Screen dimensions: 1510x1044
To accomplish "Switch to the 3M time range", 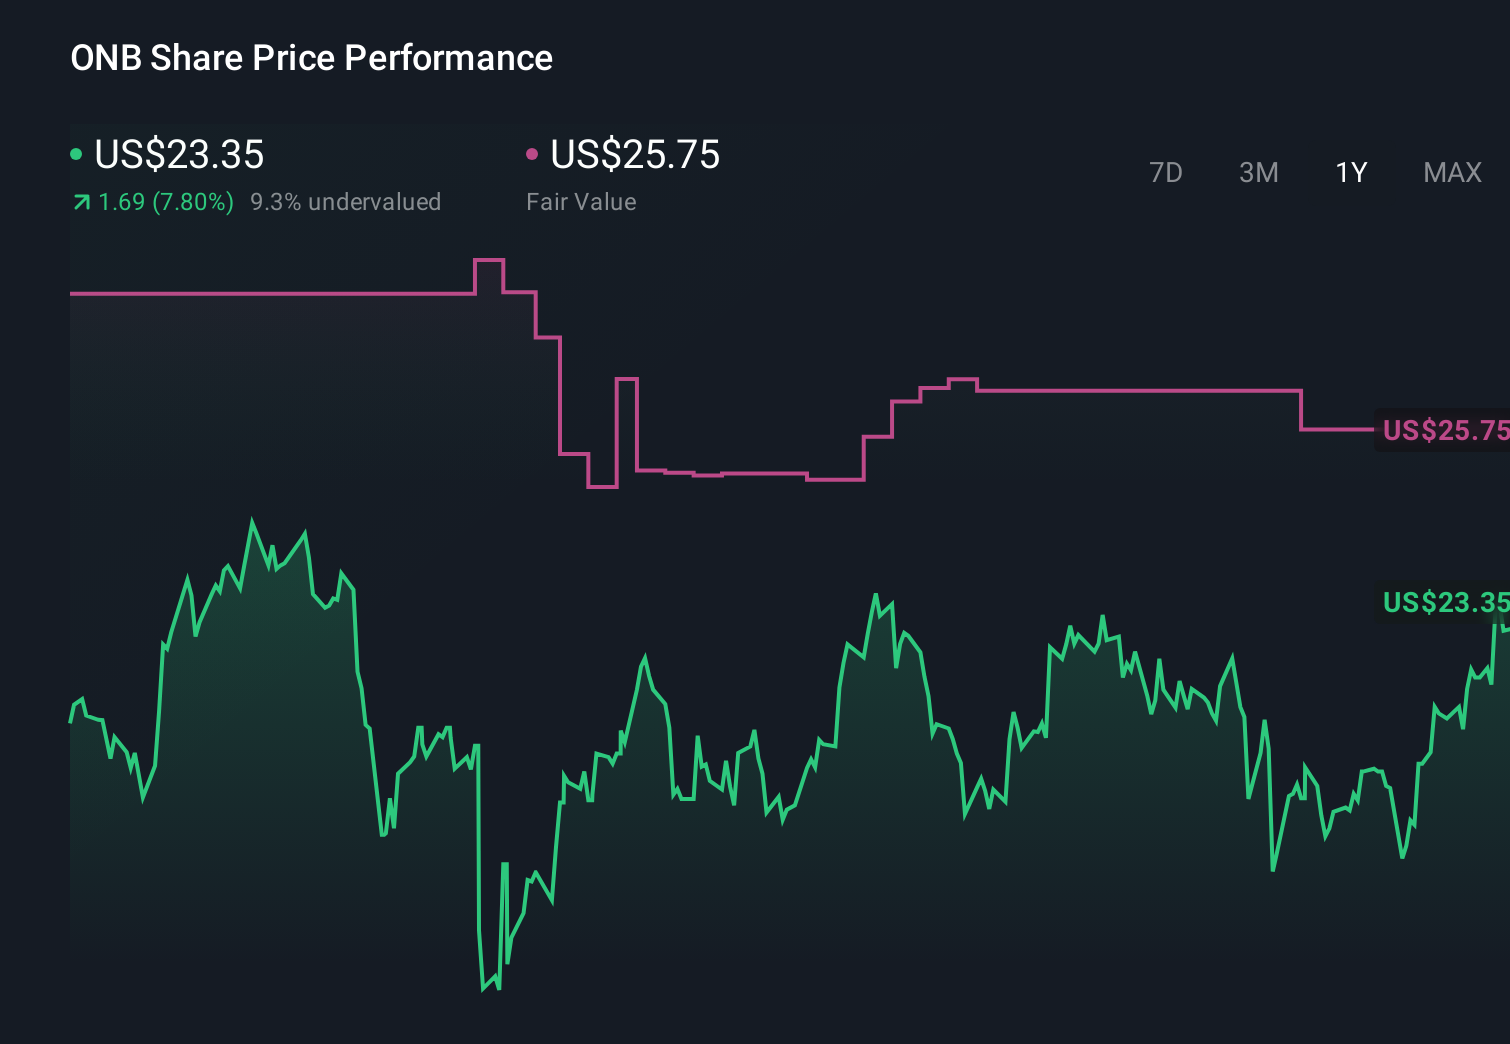I will (x=1258, y=172).
